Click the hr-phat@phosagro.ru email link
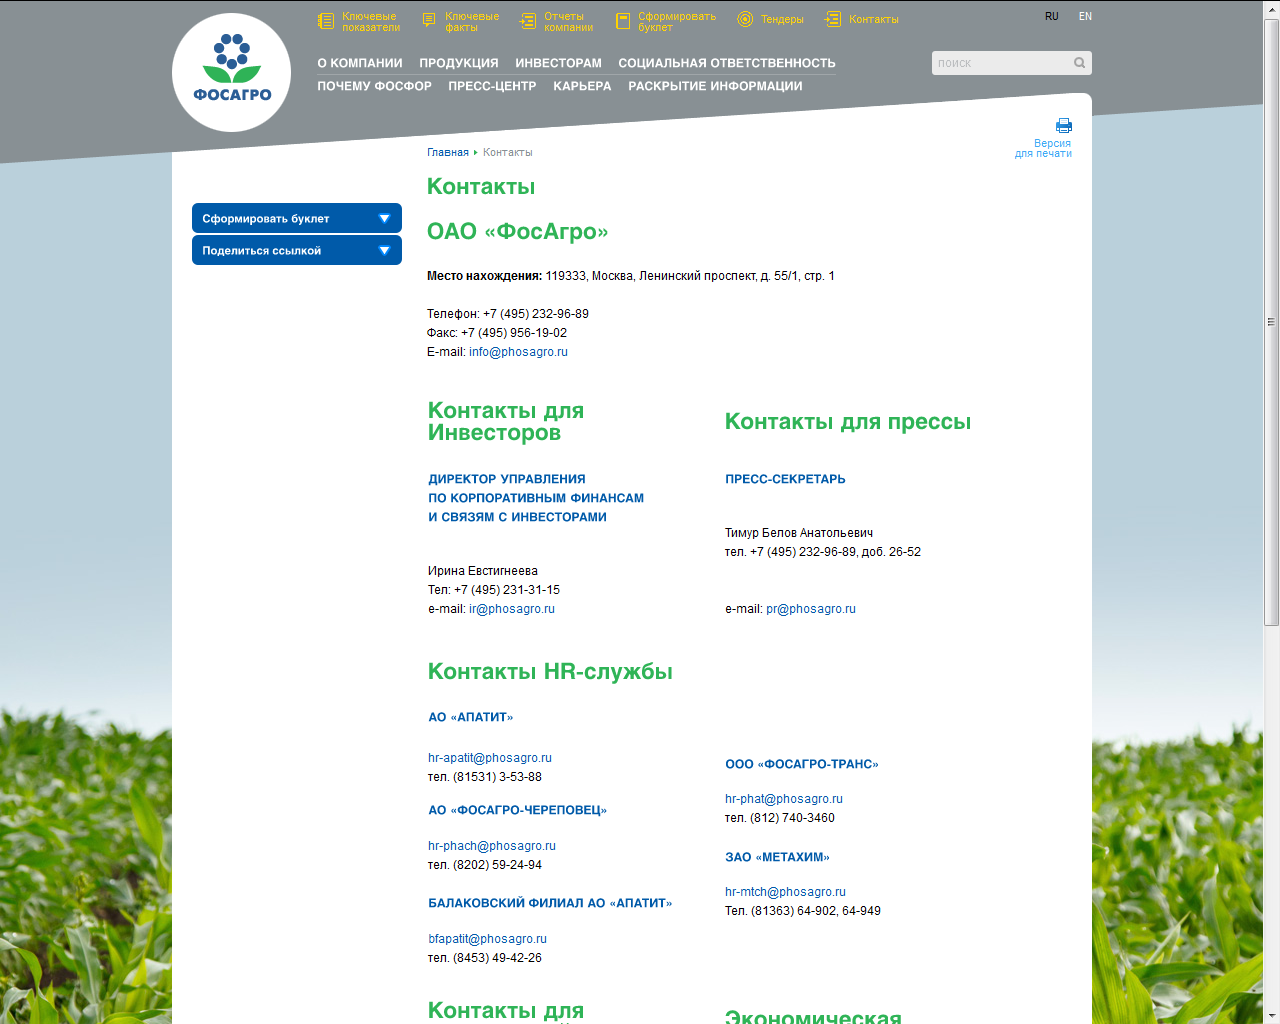1280x1024 pixels. [x=784, y=799]
